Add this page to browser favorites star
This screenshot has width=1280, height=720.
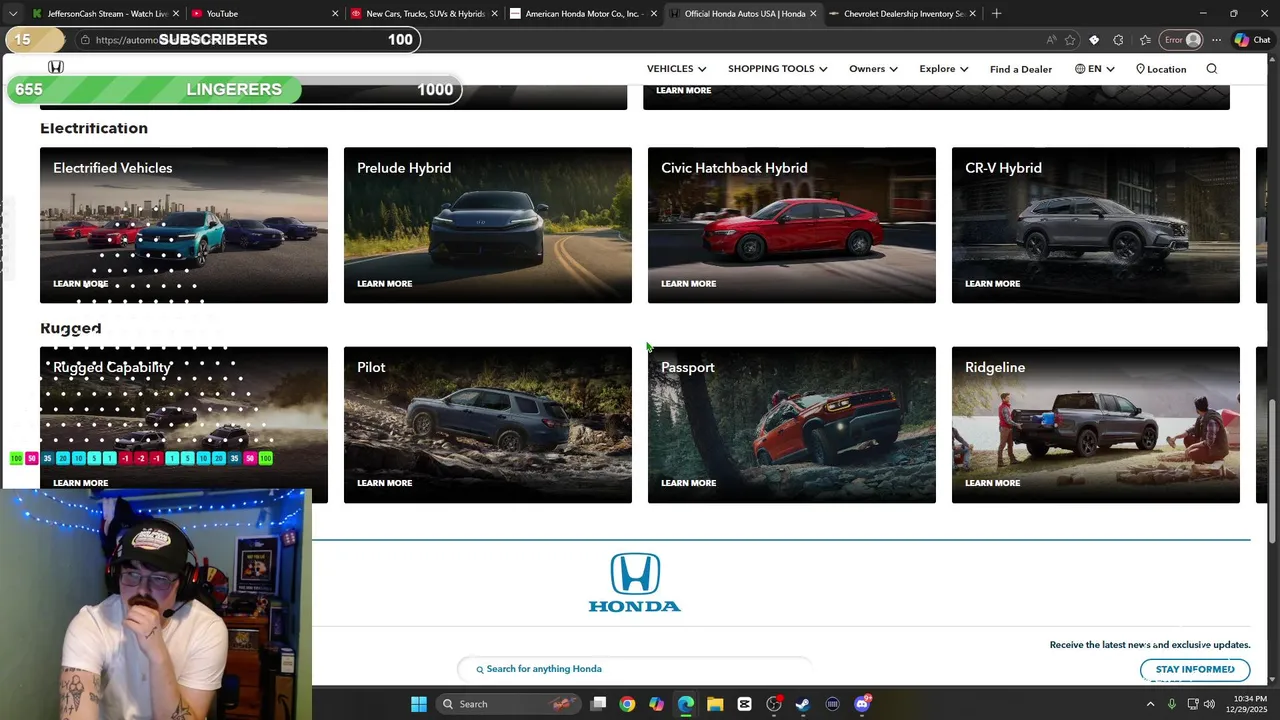(1070, 40)
